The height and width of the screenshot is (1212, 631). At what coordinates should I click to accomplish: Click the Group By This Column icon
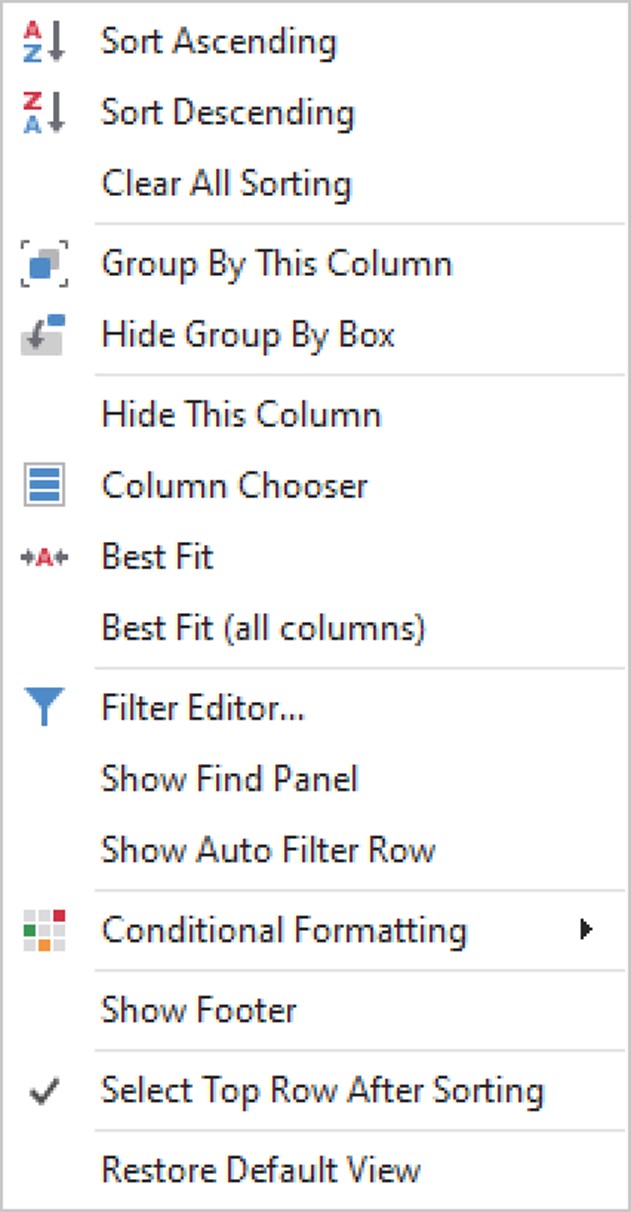click(x=44, y=265)
